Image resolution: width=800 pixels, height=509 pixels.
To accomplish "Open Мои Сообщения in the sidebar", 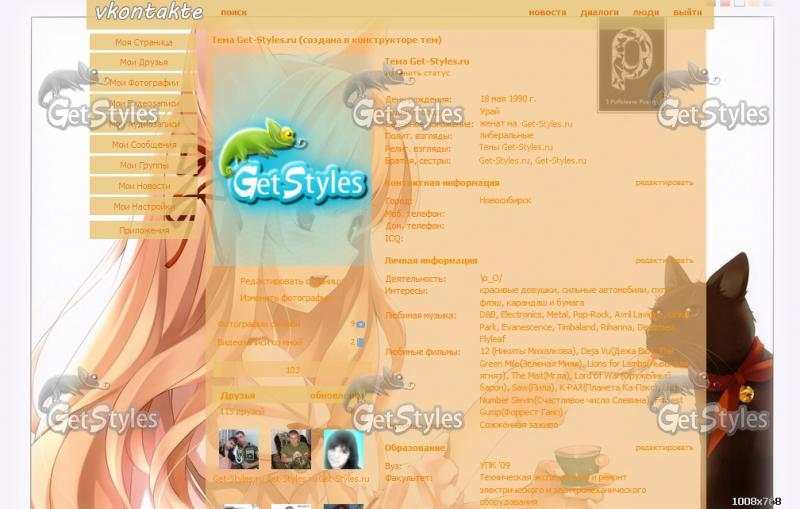I will click(x=143, y=145).
